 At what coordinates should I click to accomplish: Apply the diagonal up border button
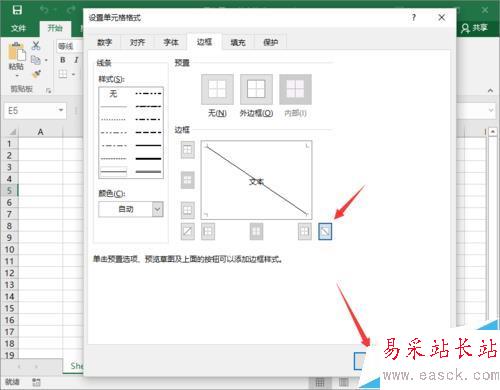click(187, 231)
